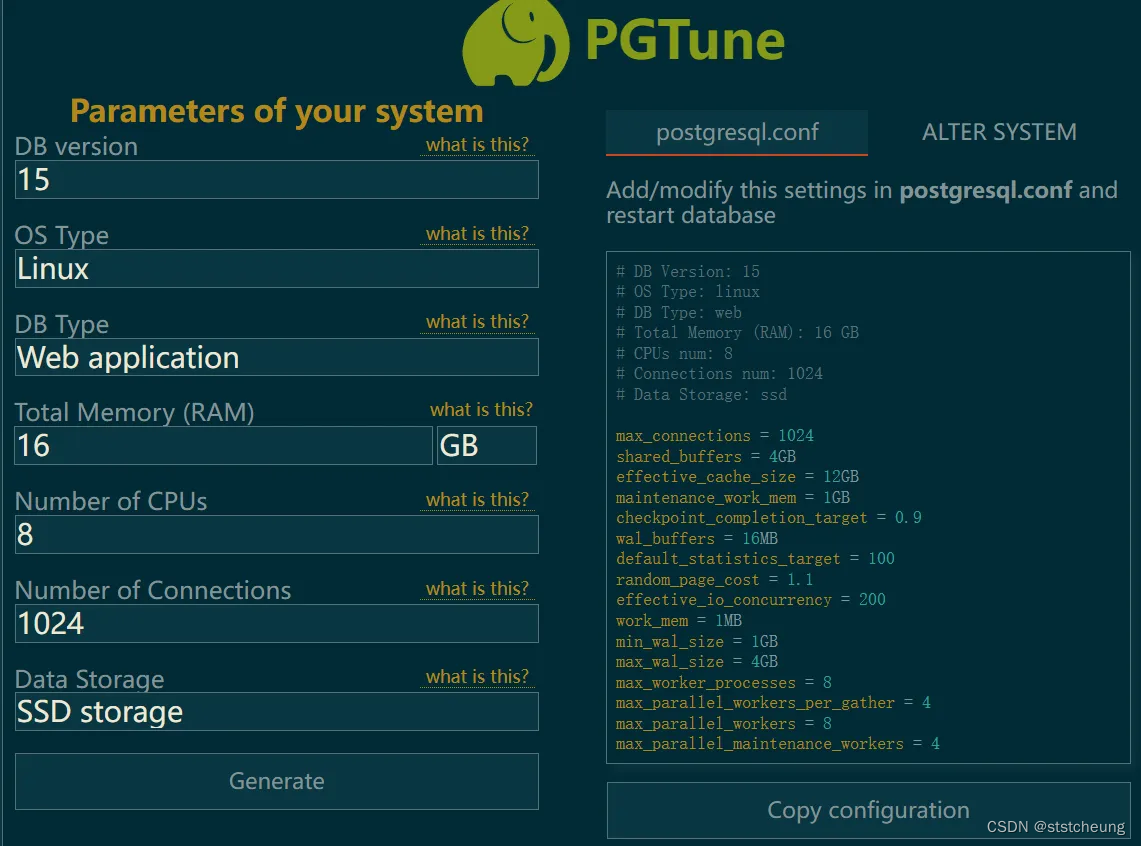Screen dimensions: 1141x846
Task: Open 'what is this?' for Data Storage
Action: coord(477,677)
